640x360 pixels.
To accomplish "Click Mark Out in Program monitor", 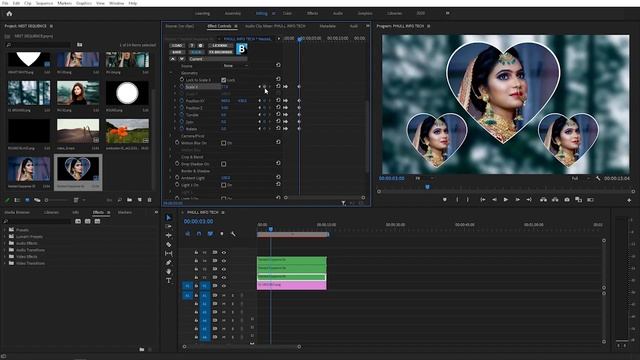I will point(468,200).
